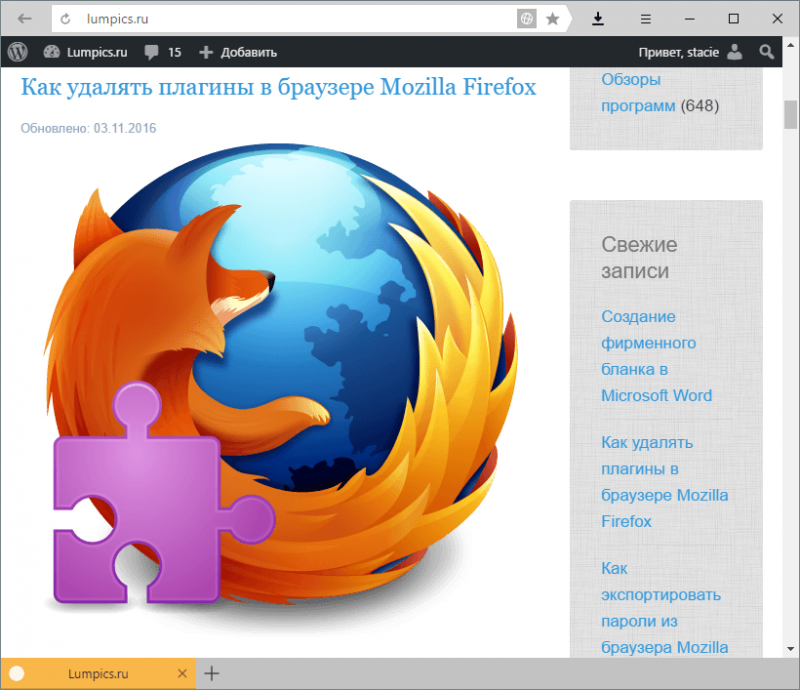
Task: Open the browser hamburger menu
Action: coord(645,19)
